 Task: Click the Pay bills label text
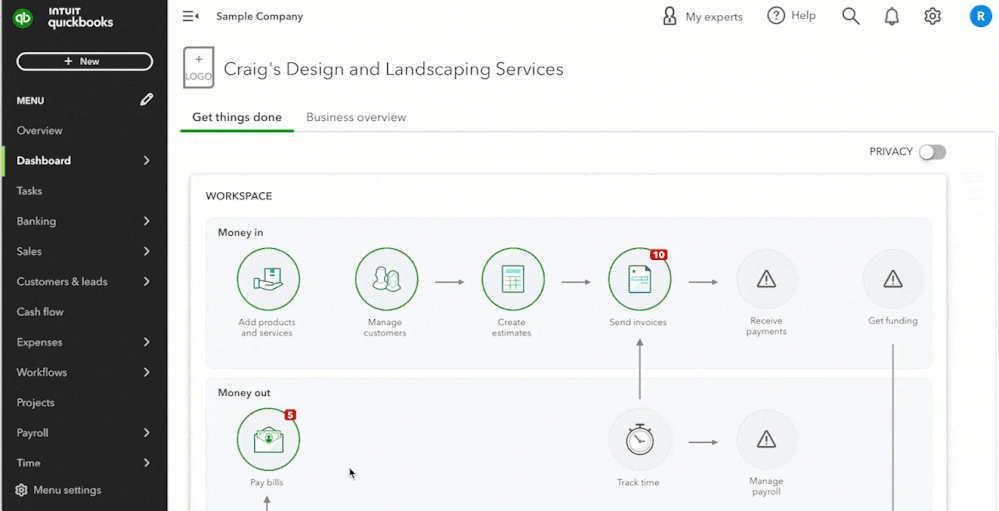pos(267,482)
